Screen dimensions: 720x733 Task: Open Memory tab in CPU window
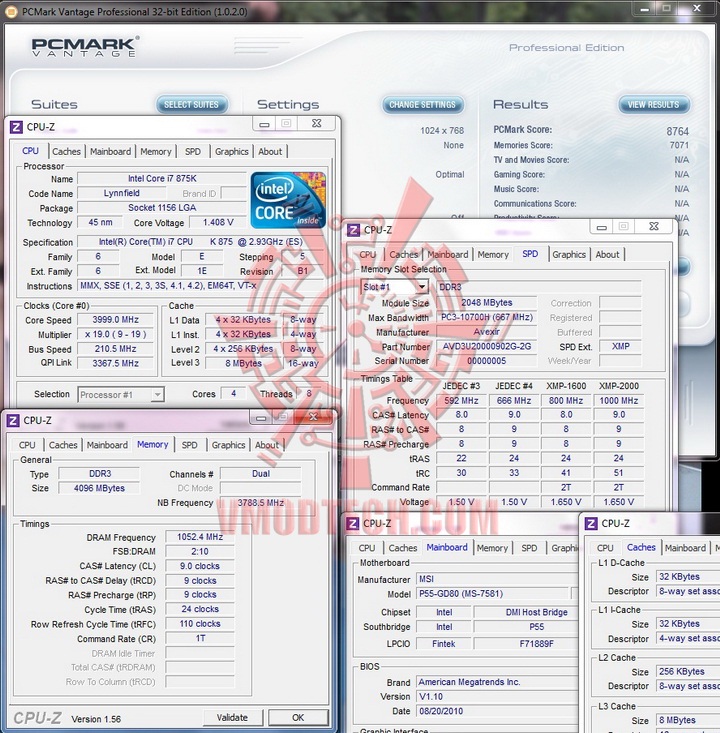point(156,151)
